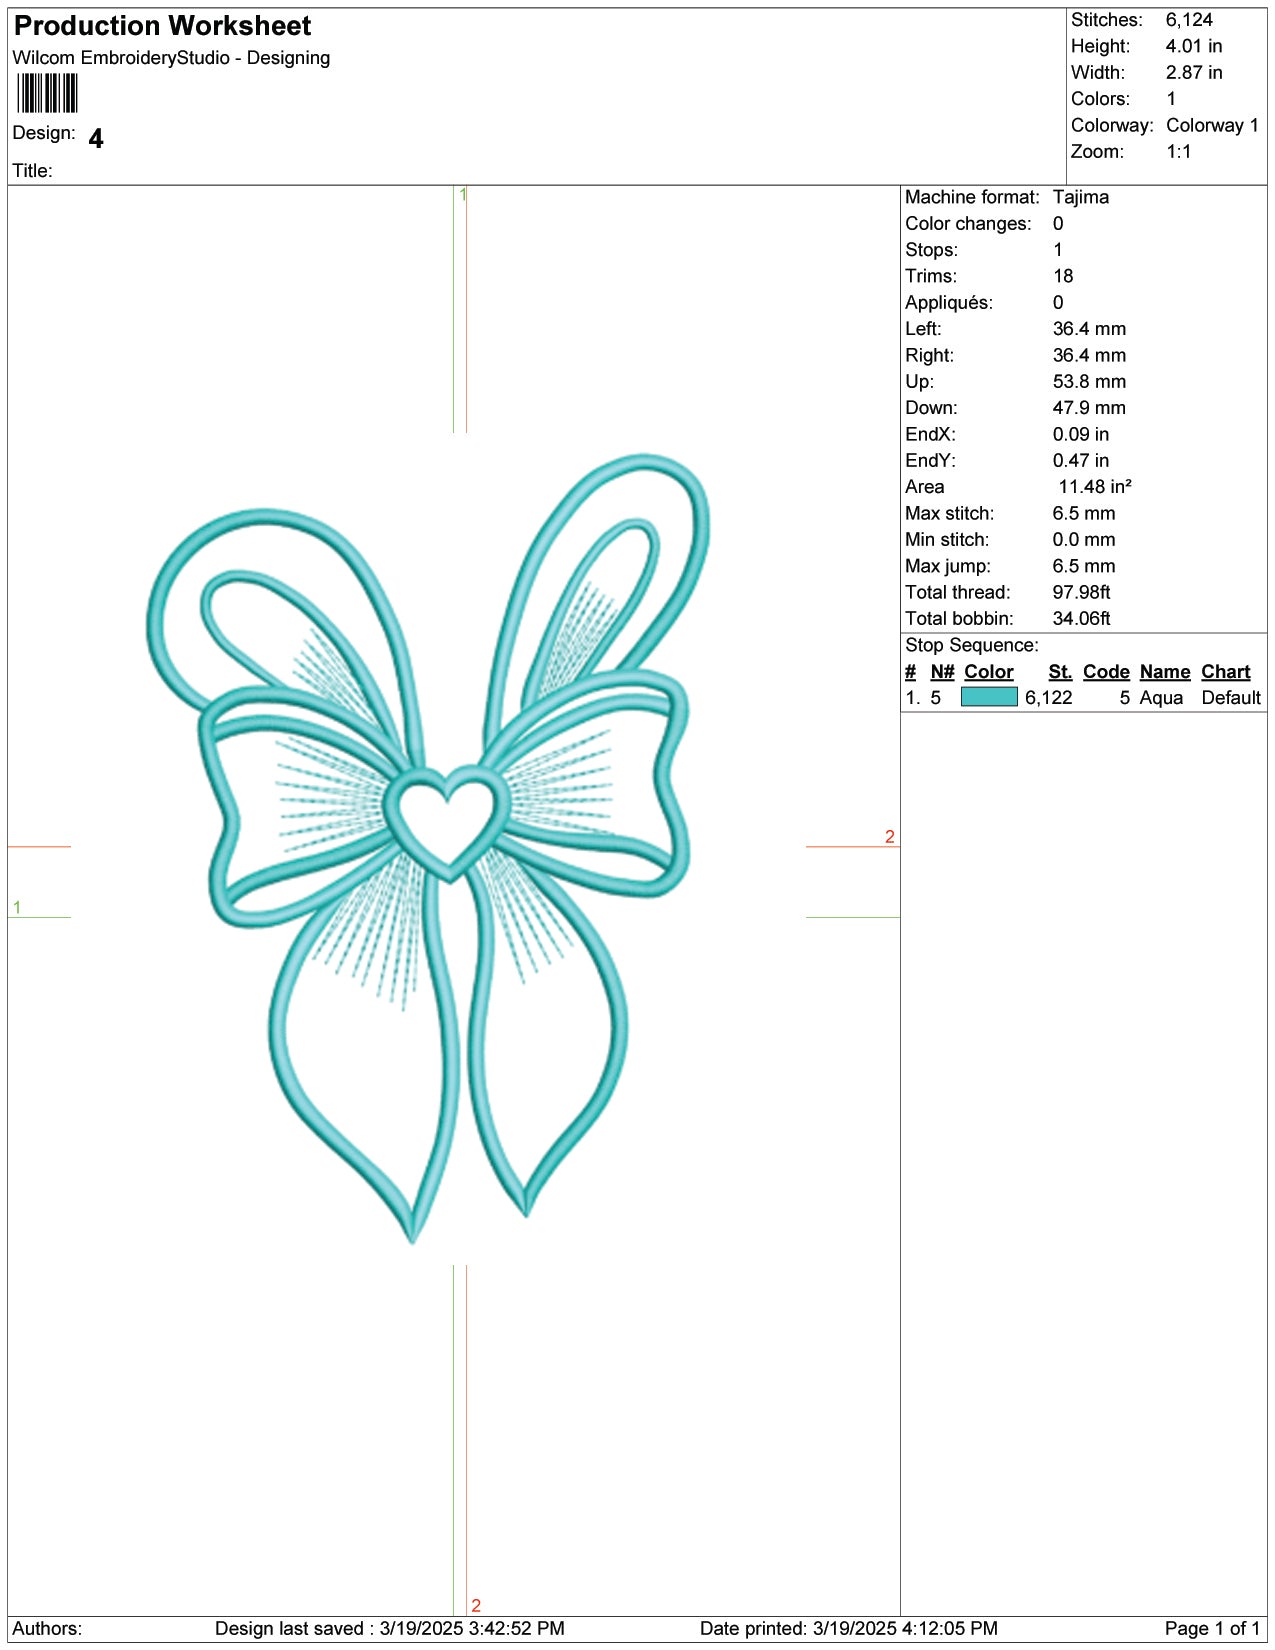Click the Production Worksheet title
1275x1650 pixels.
coord(163,26)
